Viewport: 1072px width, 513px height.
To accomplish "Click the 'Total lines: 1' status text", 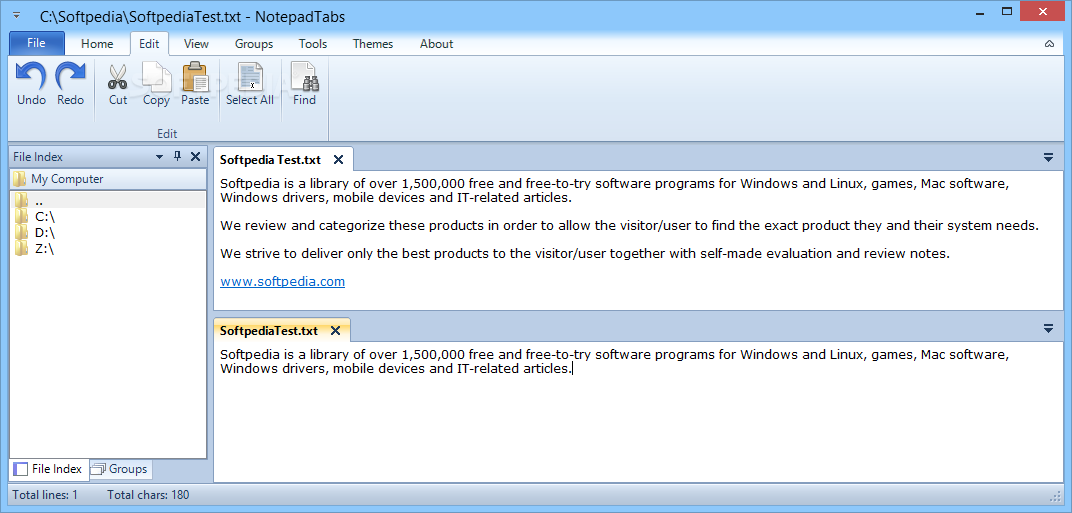I will (x=45, y=495).
